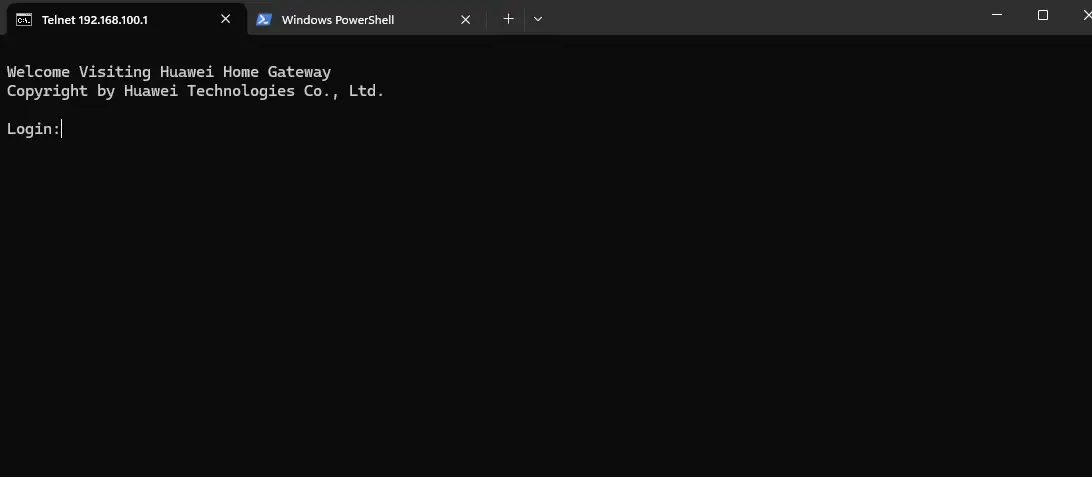Click the command prompt icon on Telnet tab
The width and height of the screenshot is (1092, 477).
tap(24, 19)
